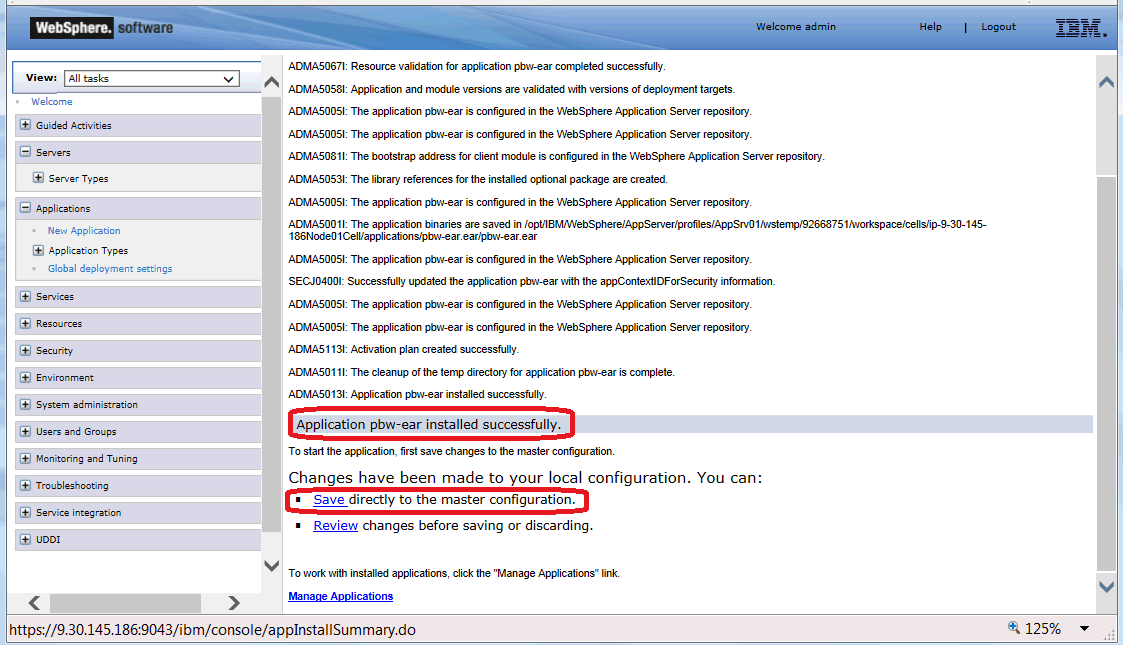Open the zoom 125% dropdown arrow

coord(1084,629)
